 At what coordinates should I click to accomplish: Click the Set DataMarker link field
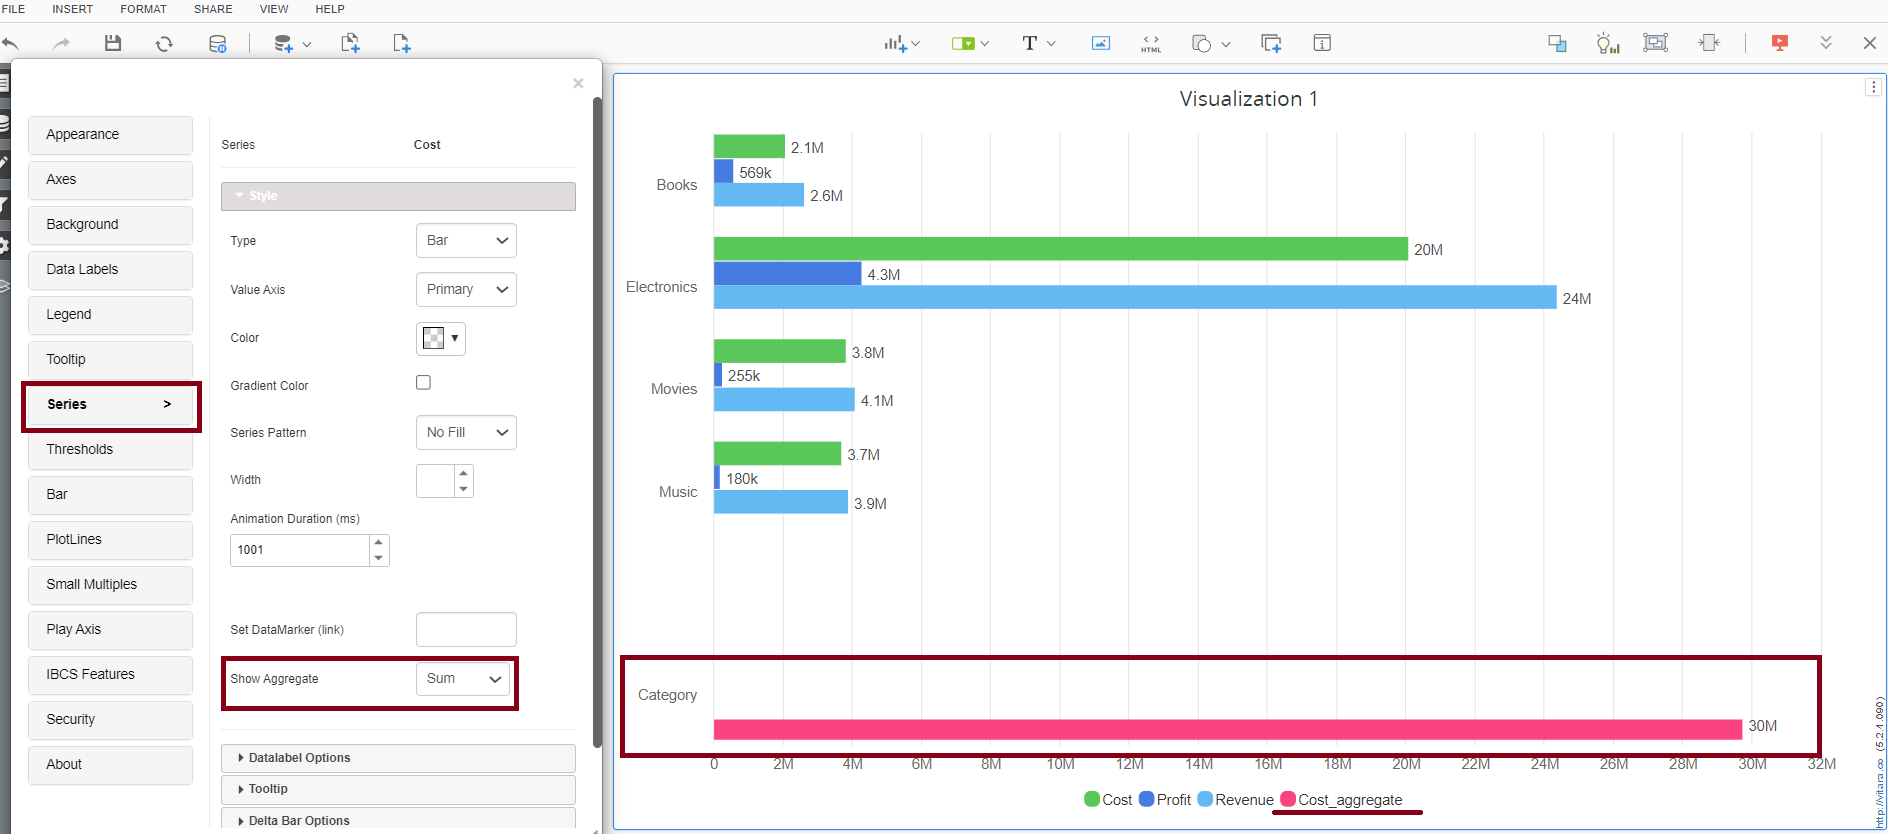click(x=466, y=630)
